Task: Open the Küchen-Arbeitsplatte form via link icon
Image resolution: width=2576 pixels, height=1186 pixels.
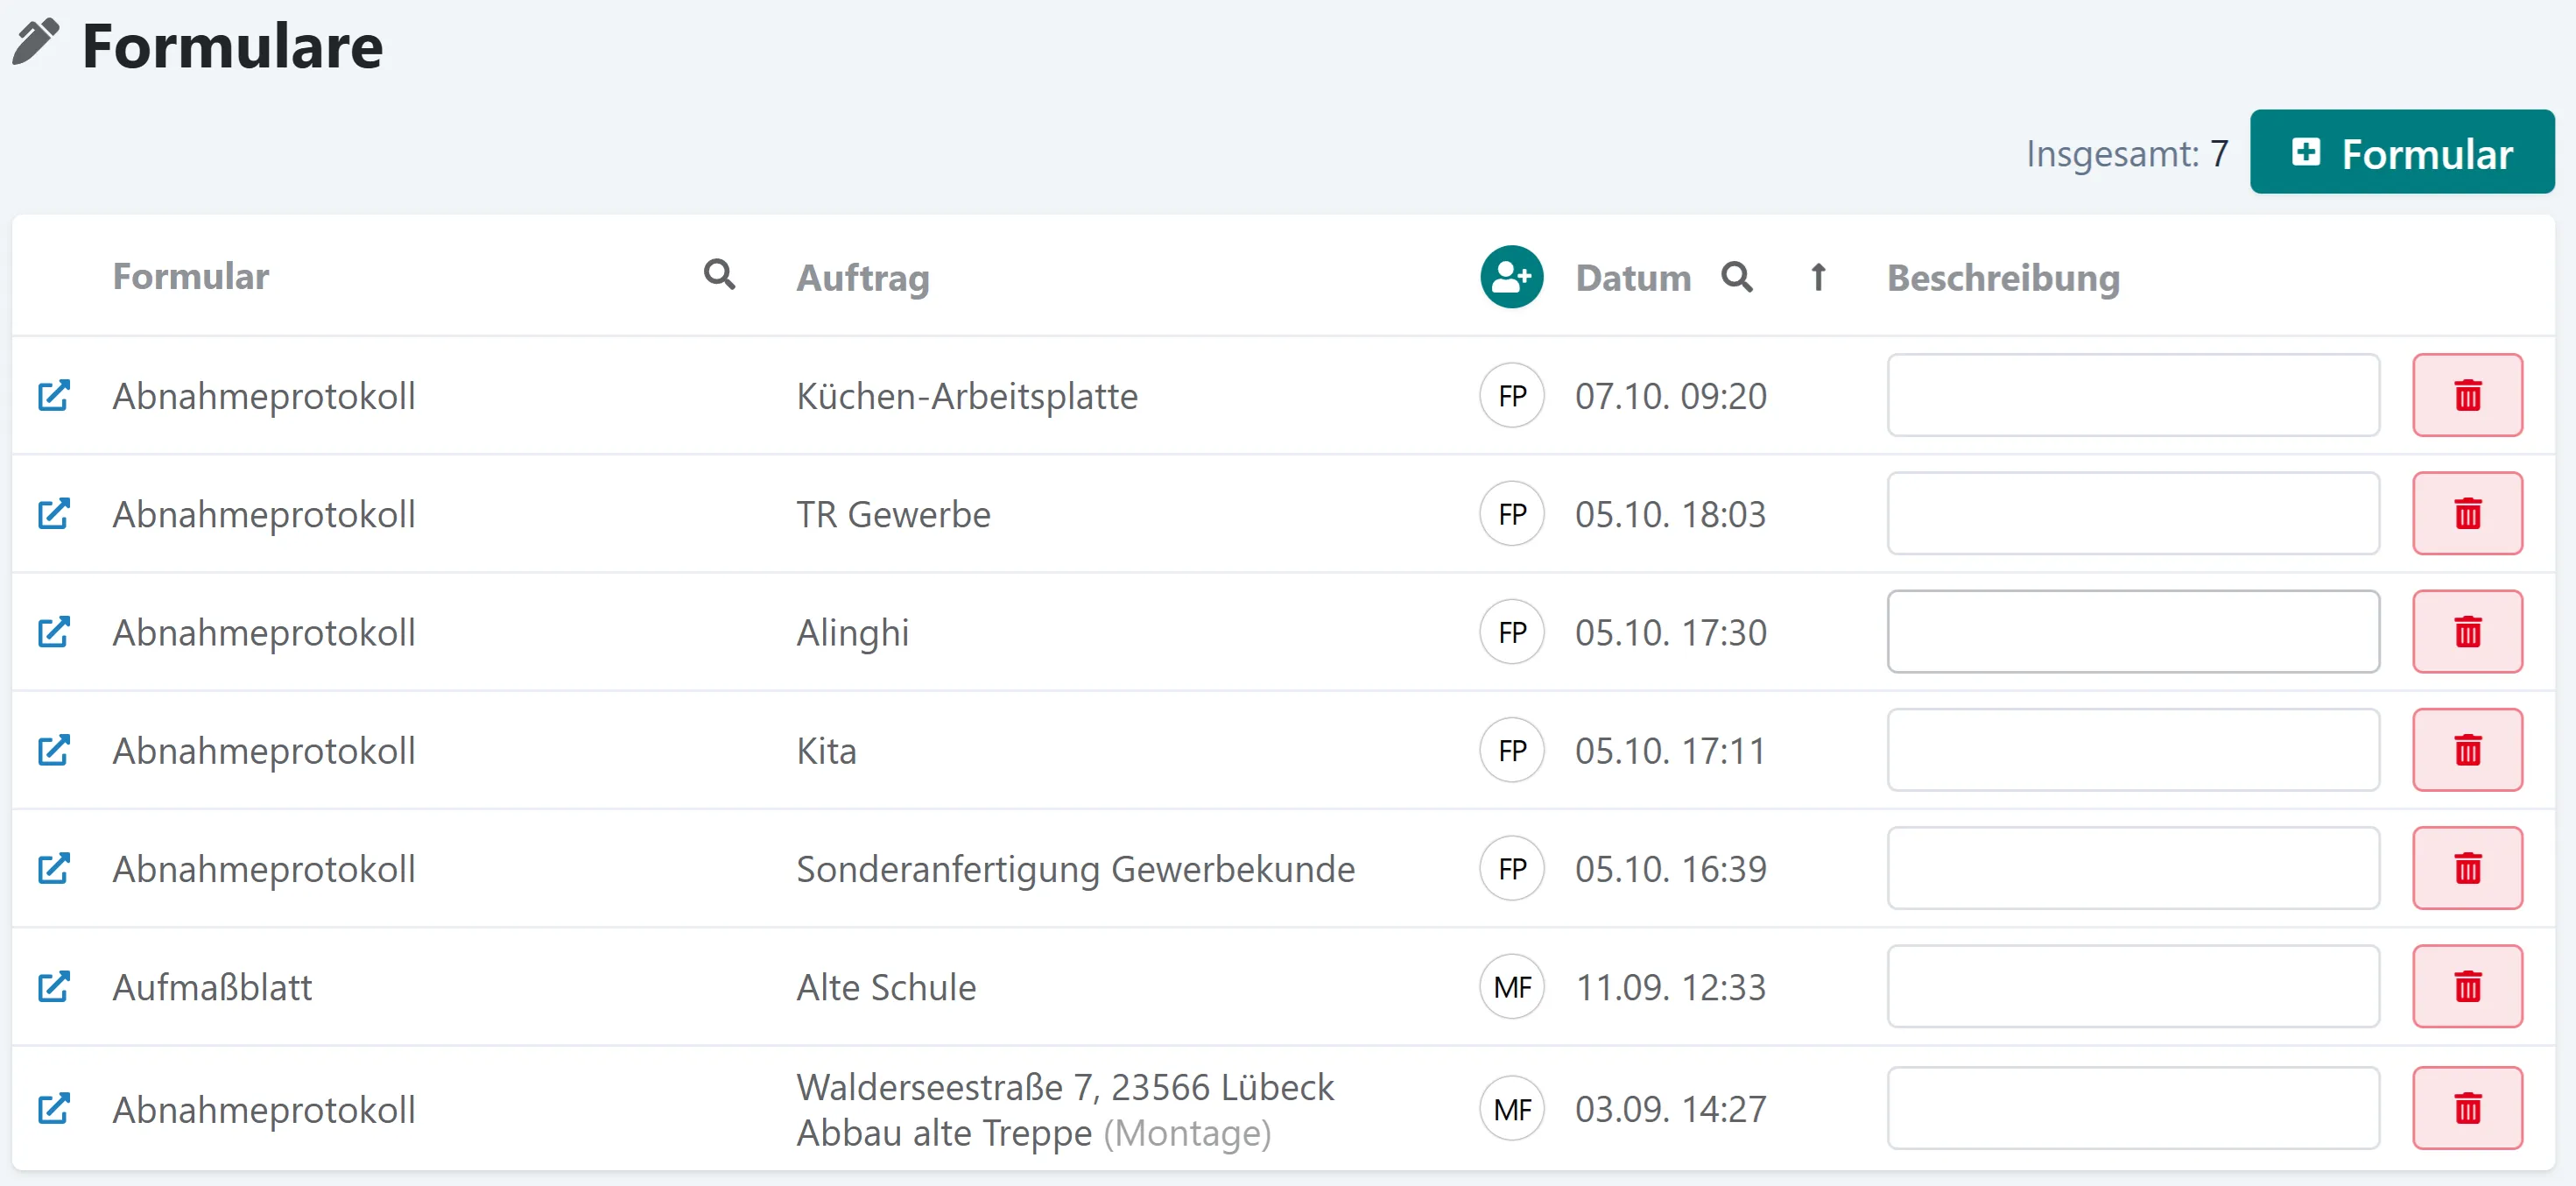Action: pos(54,395)
